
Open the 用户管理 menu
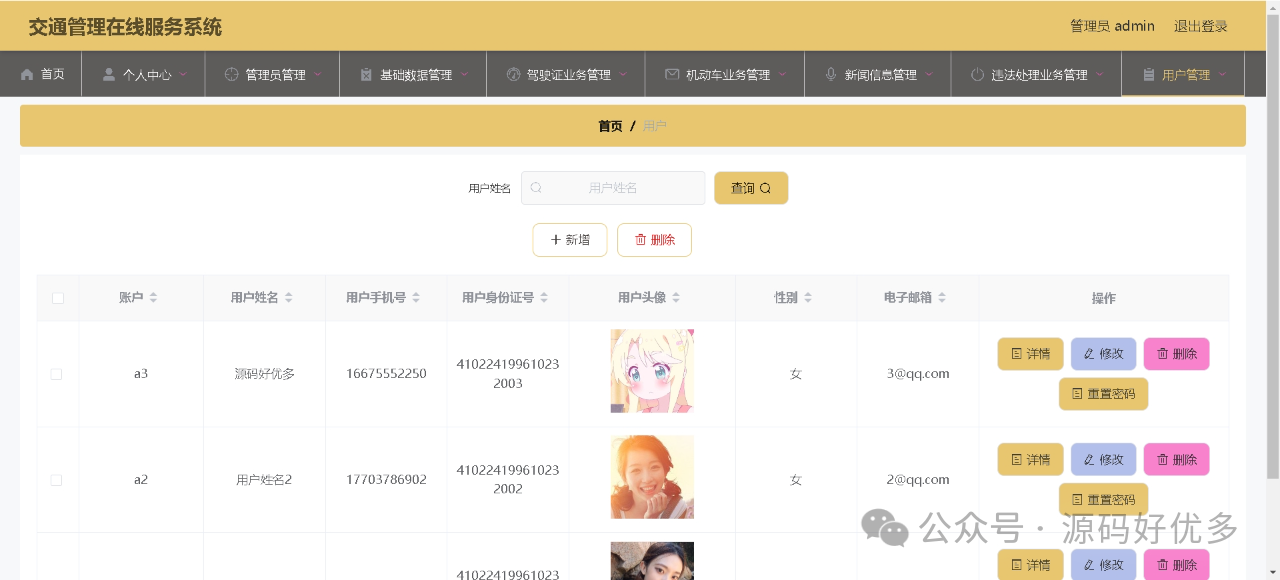click(1183, 74)
